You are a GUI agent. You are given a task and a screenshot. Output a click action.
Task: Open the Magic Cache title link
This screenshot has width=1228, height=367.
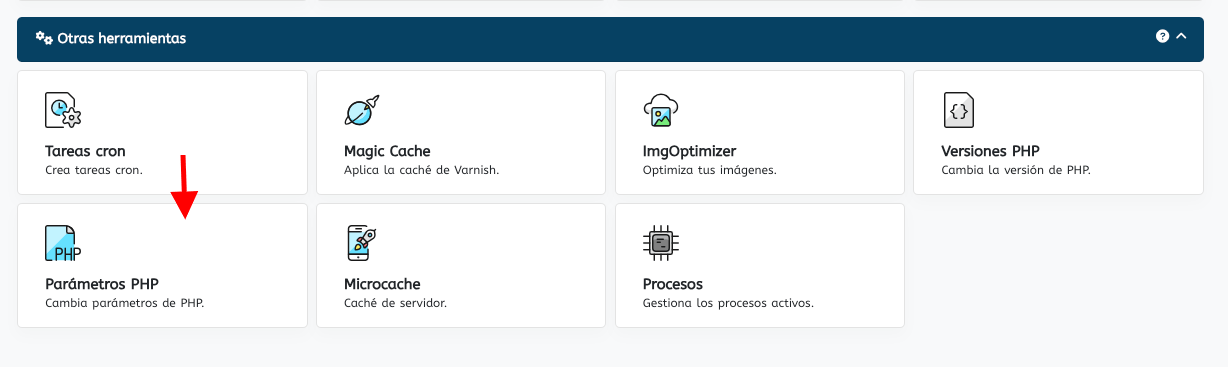coord(387,151)
